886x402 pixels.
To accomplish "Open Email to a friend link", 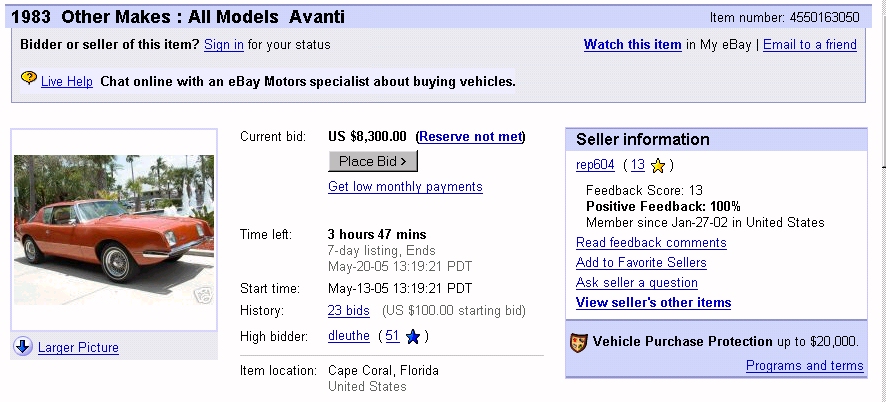I will point(809,45).
